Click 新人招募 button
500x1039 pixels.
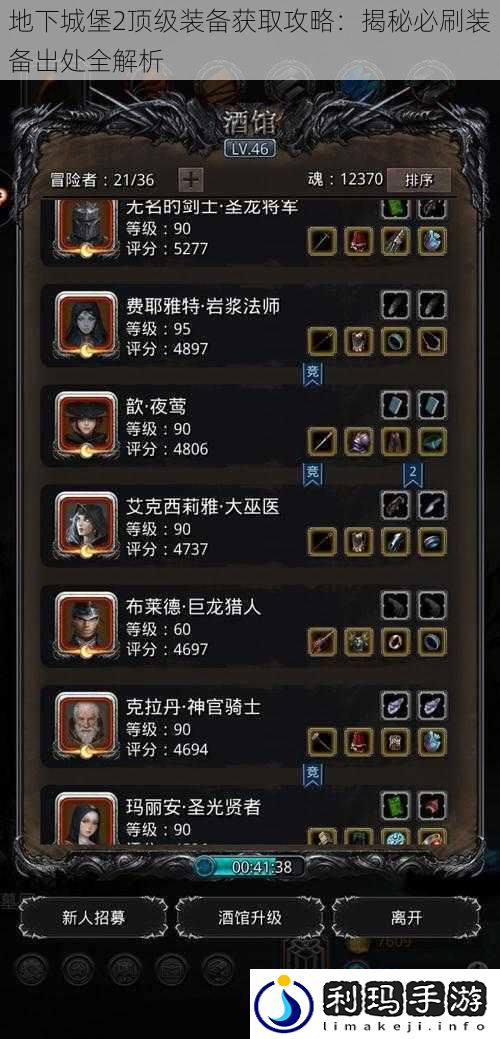93,918
